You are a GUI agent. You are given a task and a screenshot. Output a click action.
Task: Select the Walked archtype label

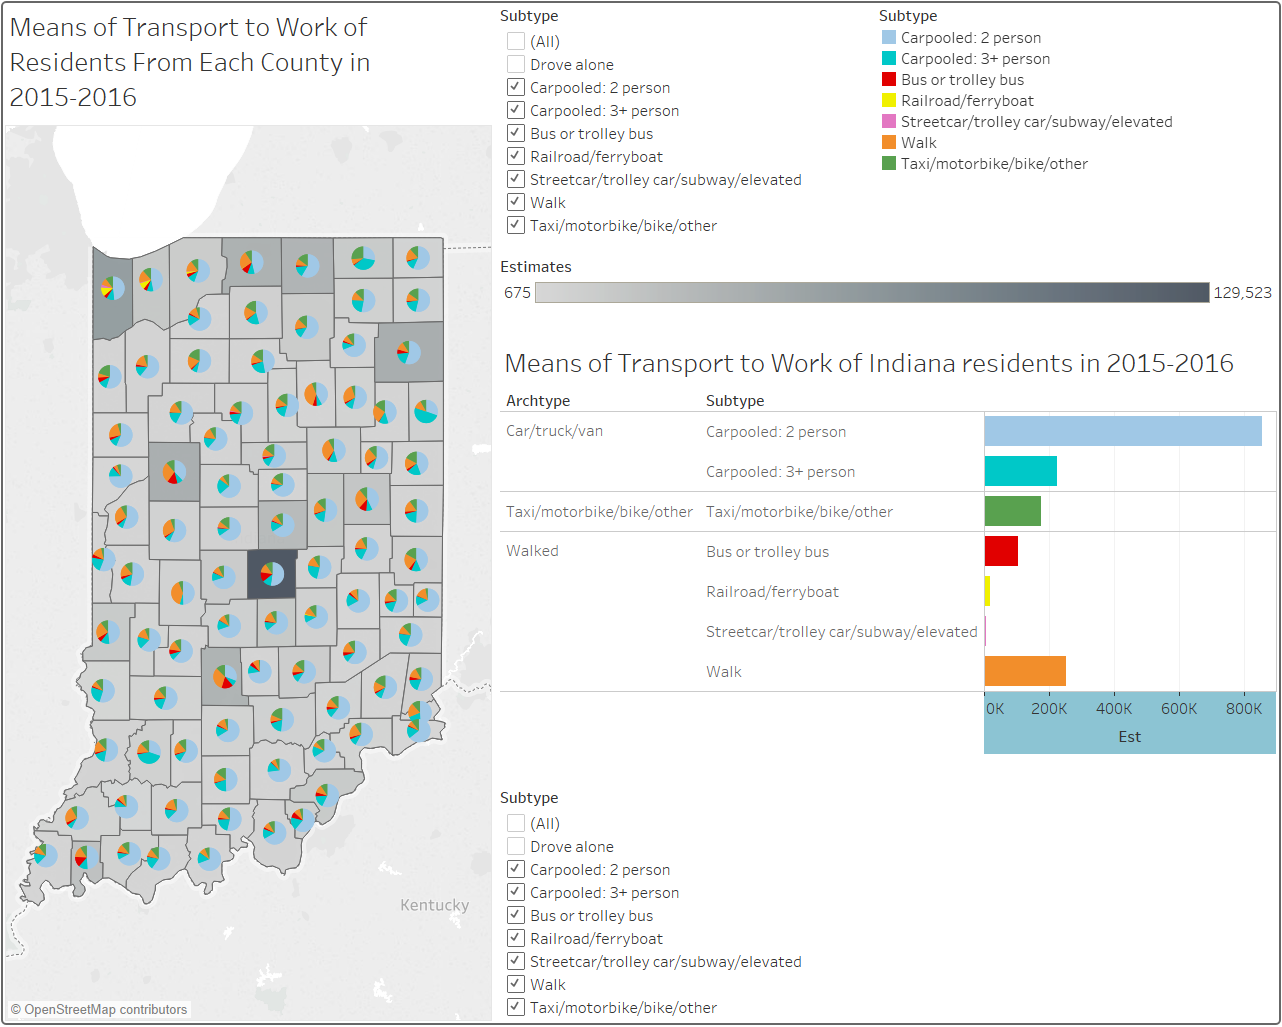click(532, 551)
